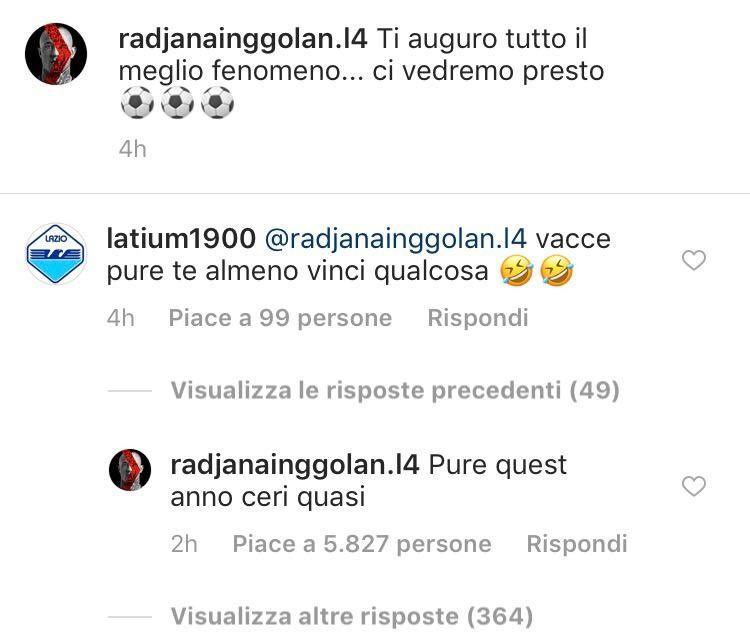Image resolution: width=750 pixels, height=642 pixels.
Task: Tap the laughing emojis in latium1900 comment
Action: (x=536, y=271)
